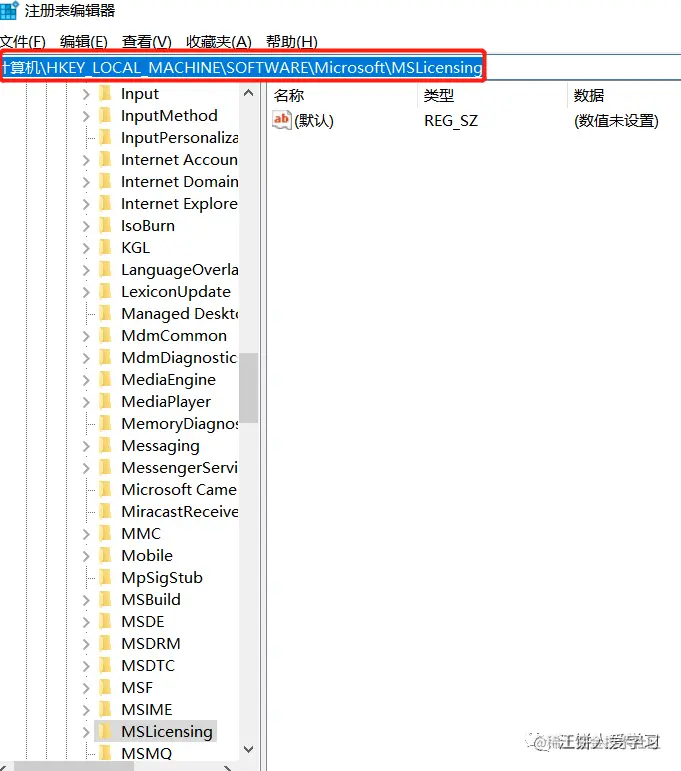Screen dimensions: 681x771
Task: Expand the Input key
Action: click(x=86, y=94)
